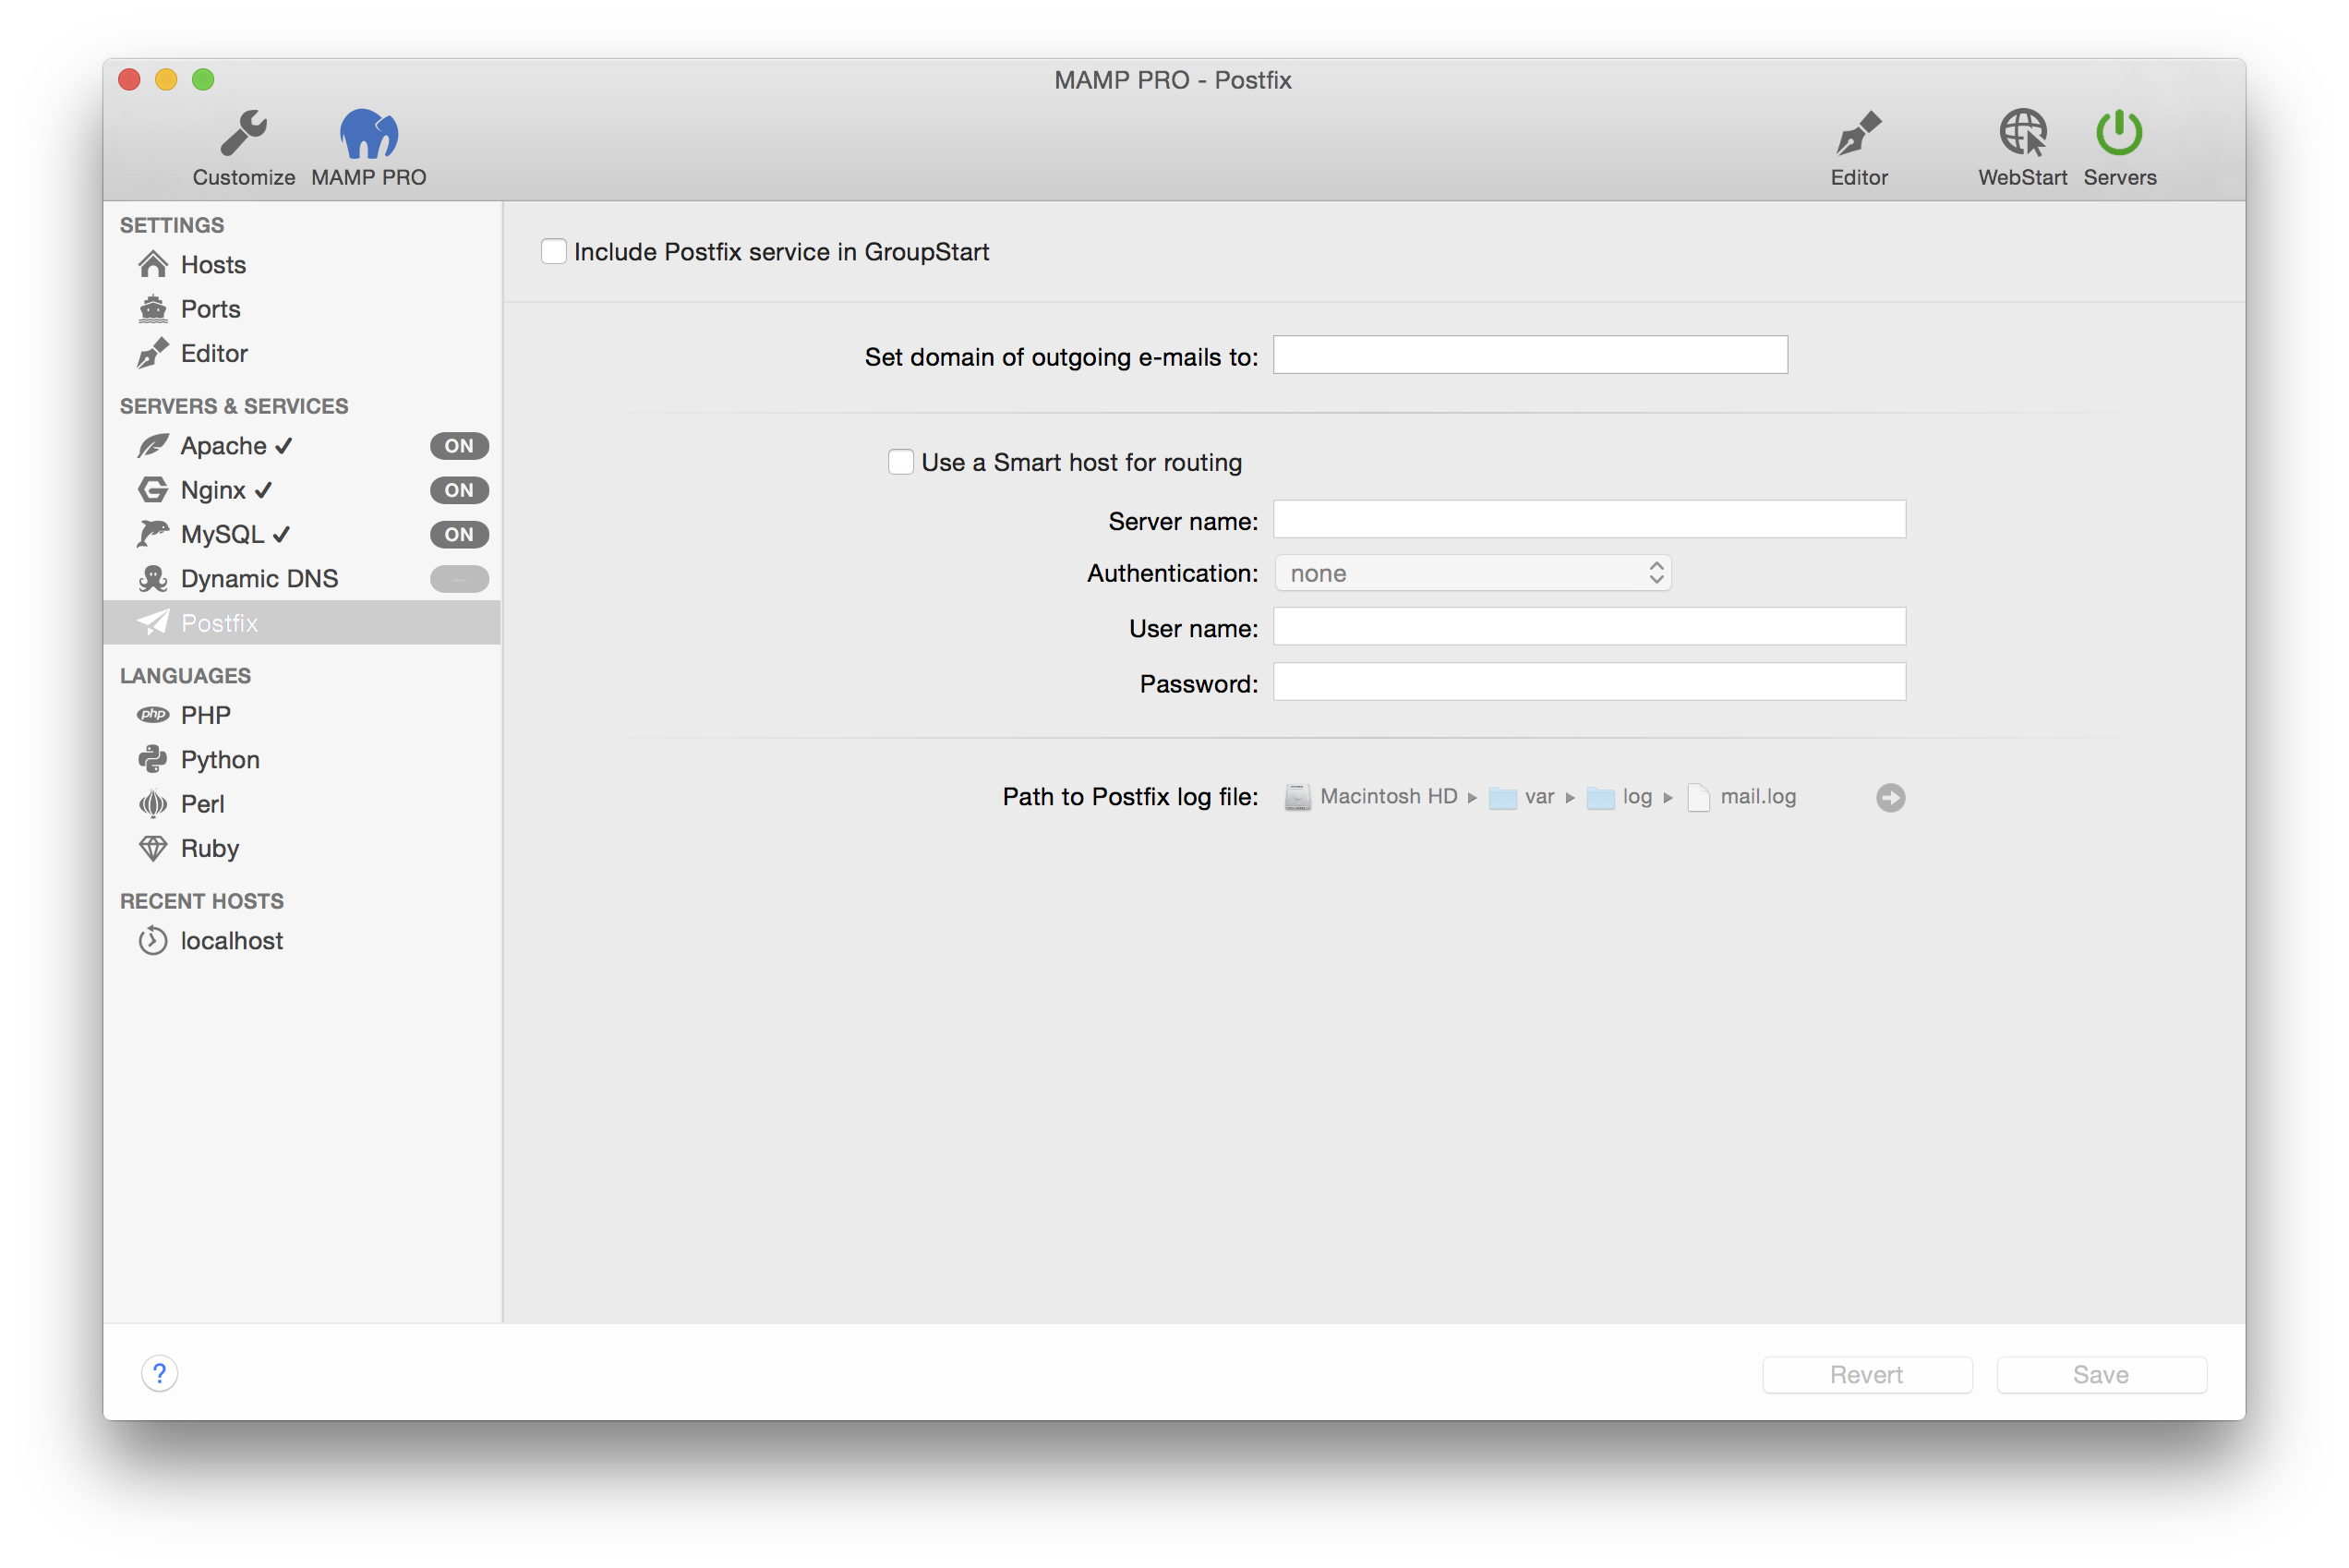Screen dimensions: 2349x1568
Task: Click the Password field
Action: tap(1588, 682)
